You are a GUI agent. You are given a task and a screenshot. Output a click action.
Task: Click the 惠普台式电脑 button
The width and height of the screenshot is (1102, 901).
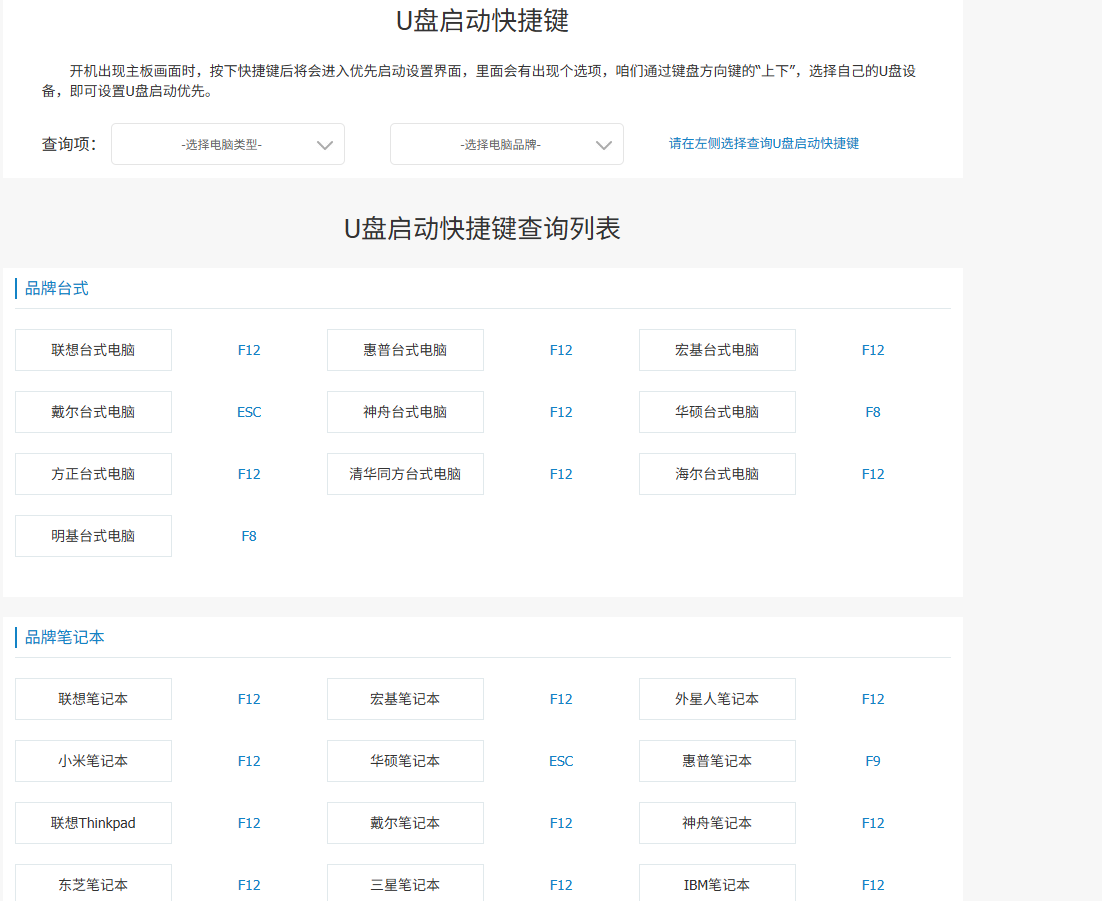(406, 350)
